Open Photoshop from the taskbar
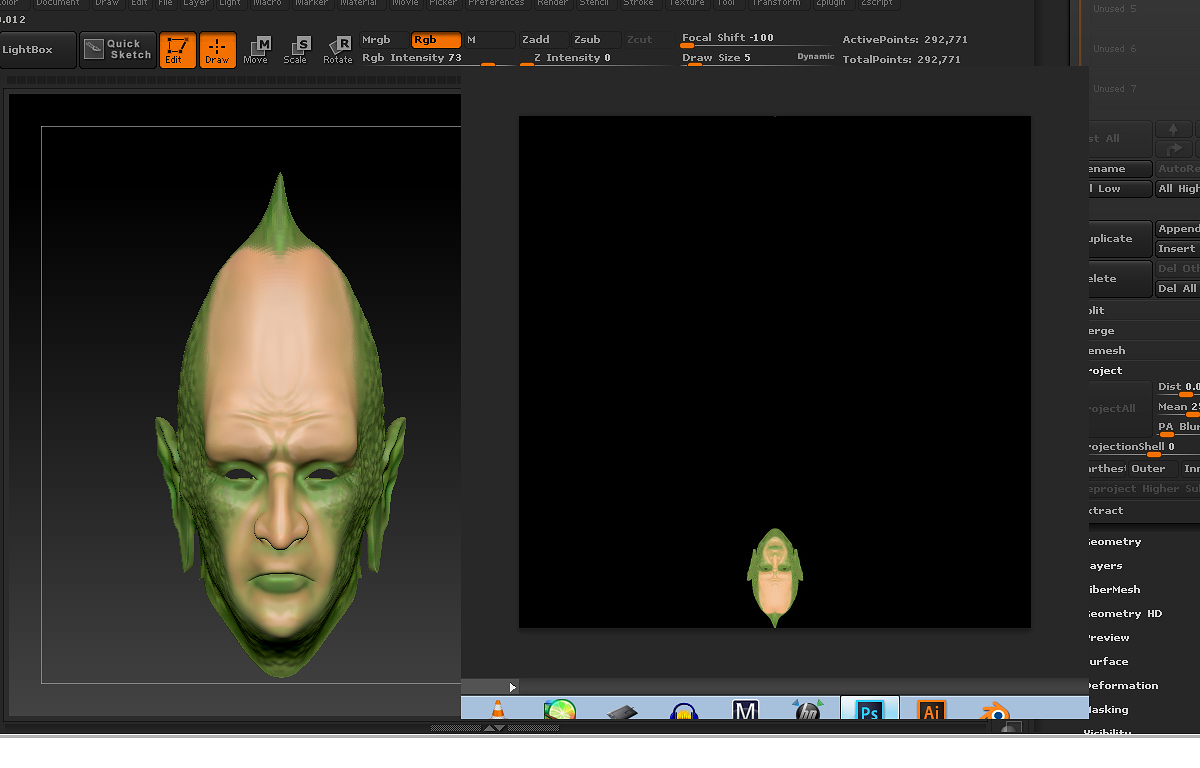The height and width of the screenshot is (768, 1200). pos(869,709)
